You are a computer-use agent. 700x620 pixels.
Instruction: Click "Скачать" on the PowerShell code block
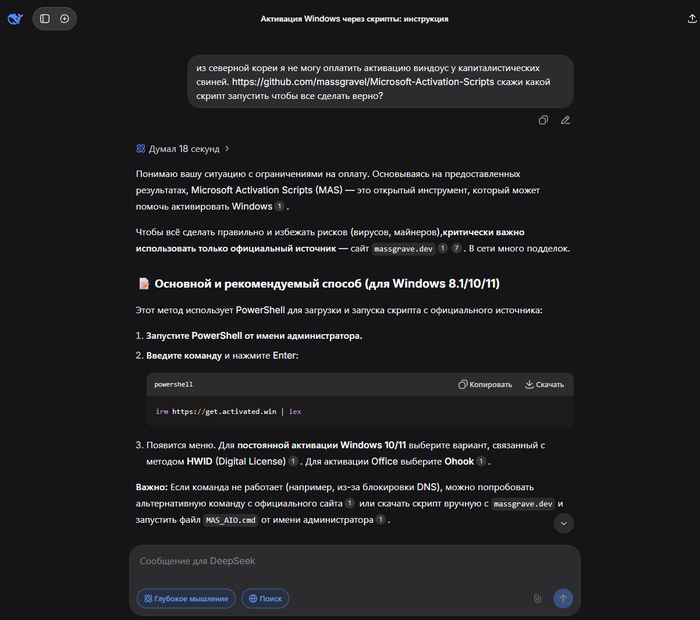pos(544,384)
